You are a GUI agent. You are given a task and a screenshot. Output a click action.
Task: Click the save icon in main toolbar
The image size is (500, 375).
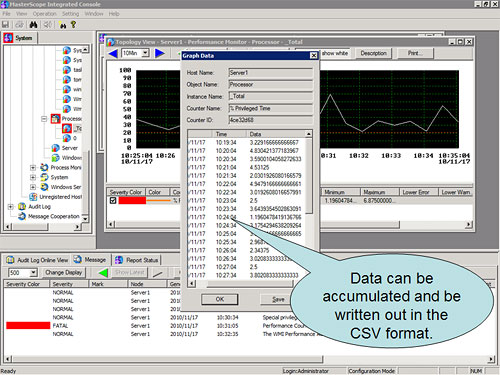tap(5, 24)
